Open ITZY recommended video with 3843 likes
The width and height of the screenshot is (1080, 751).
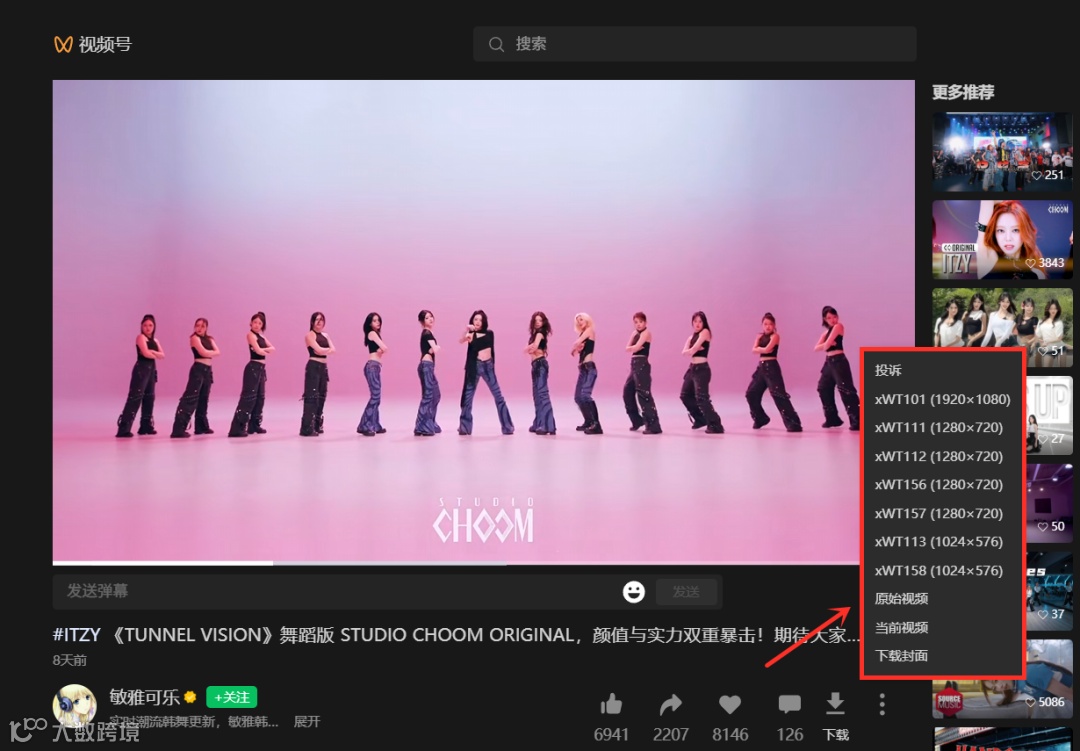1002,240
